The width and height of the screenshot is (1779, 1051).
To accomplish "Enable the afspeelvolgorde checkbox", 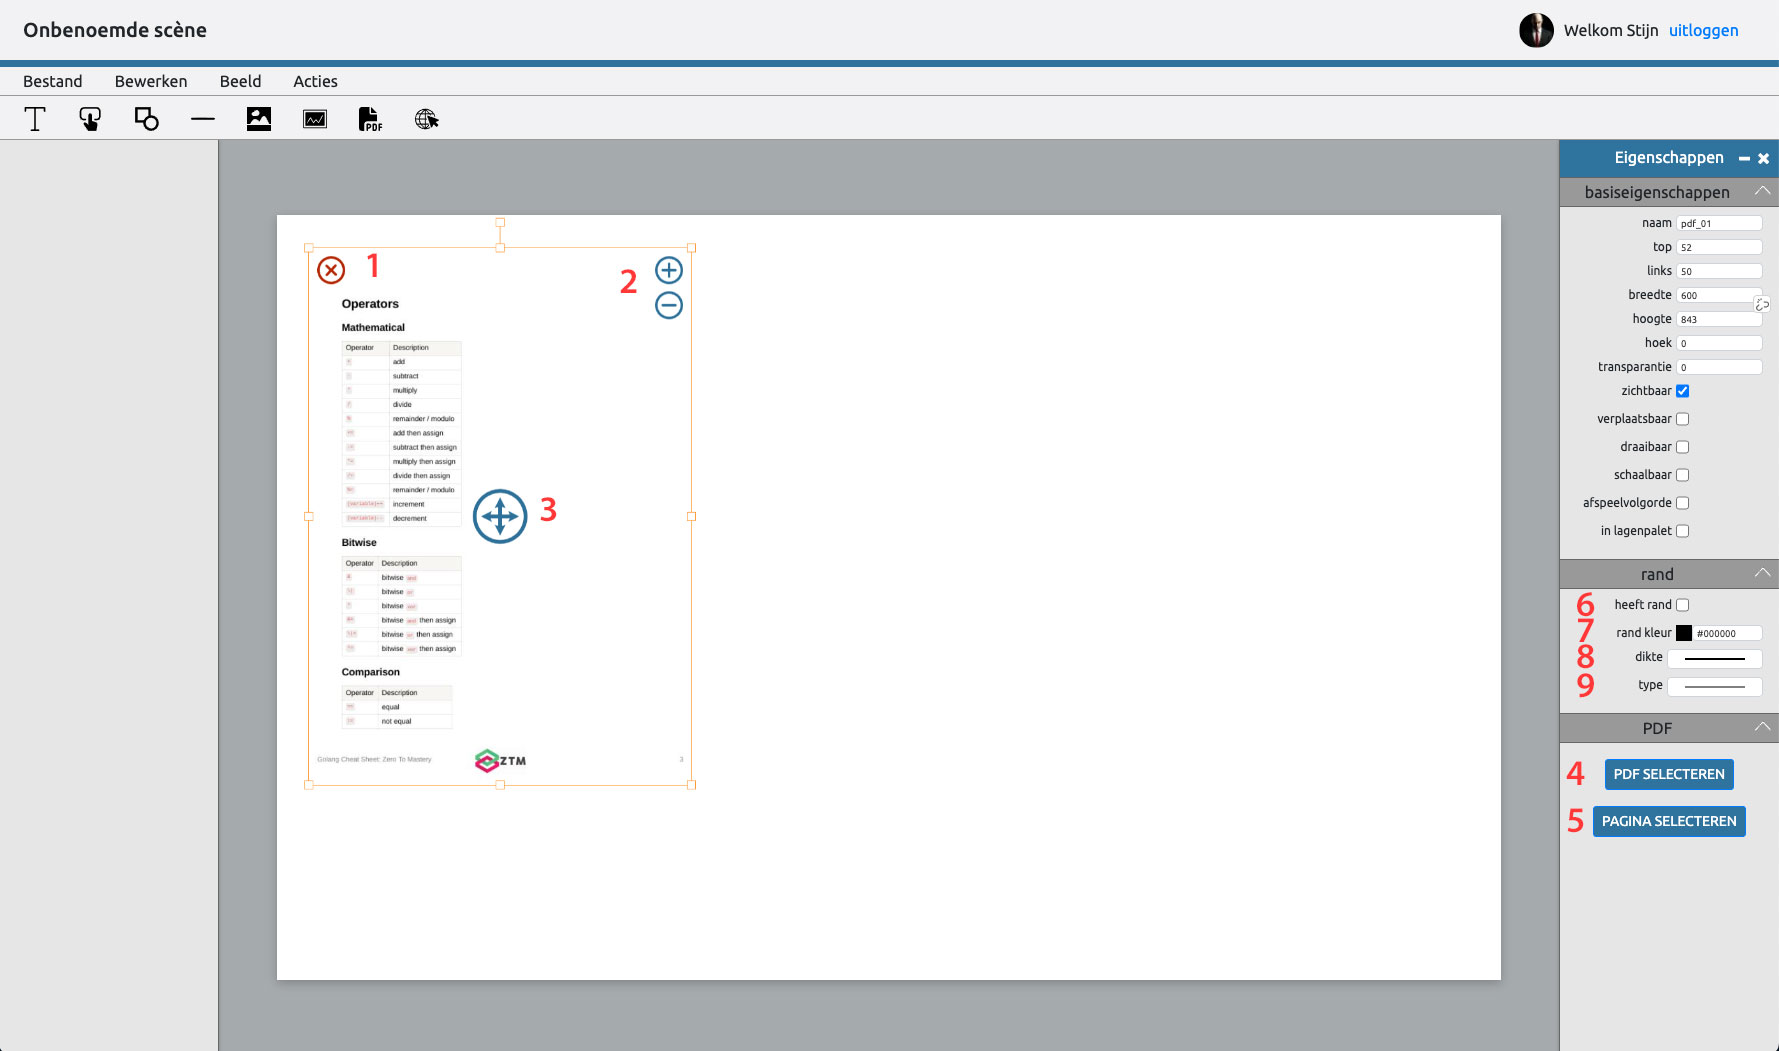I will (x=1683, y=503).
